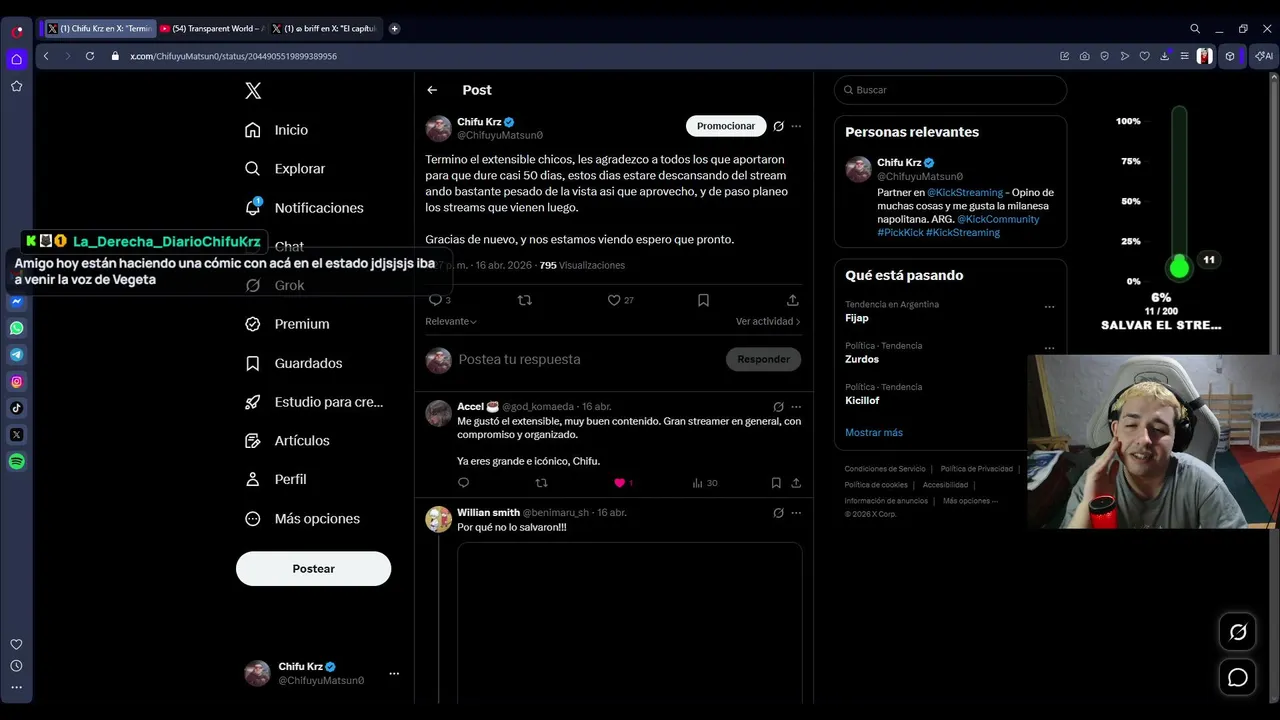Open more options on Chifu Krz post

[796, 126]
